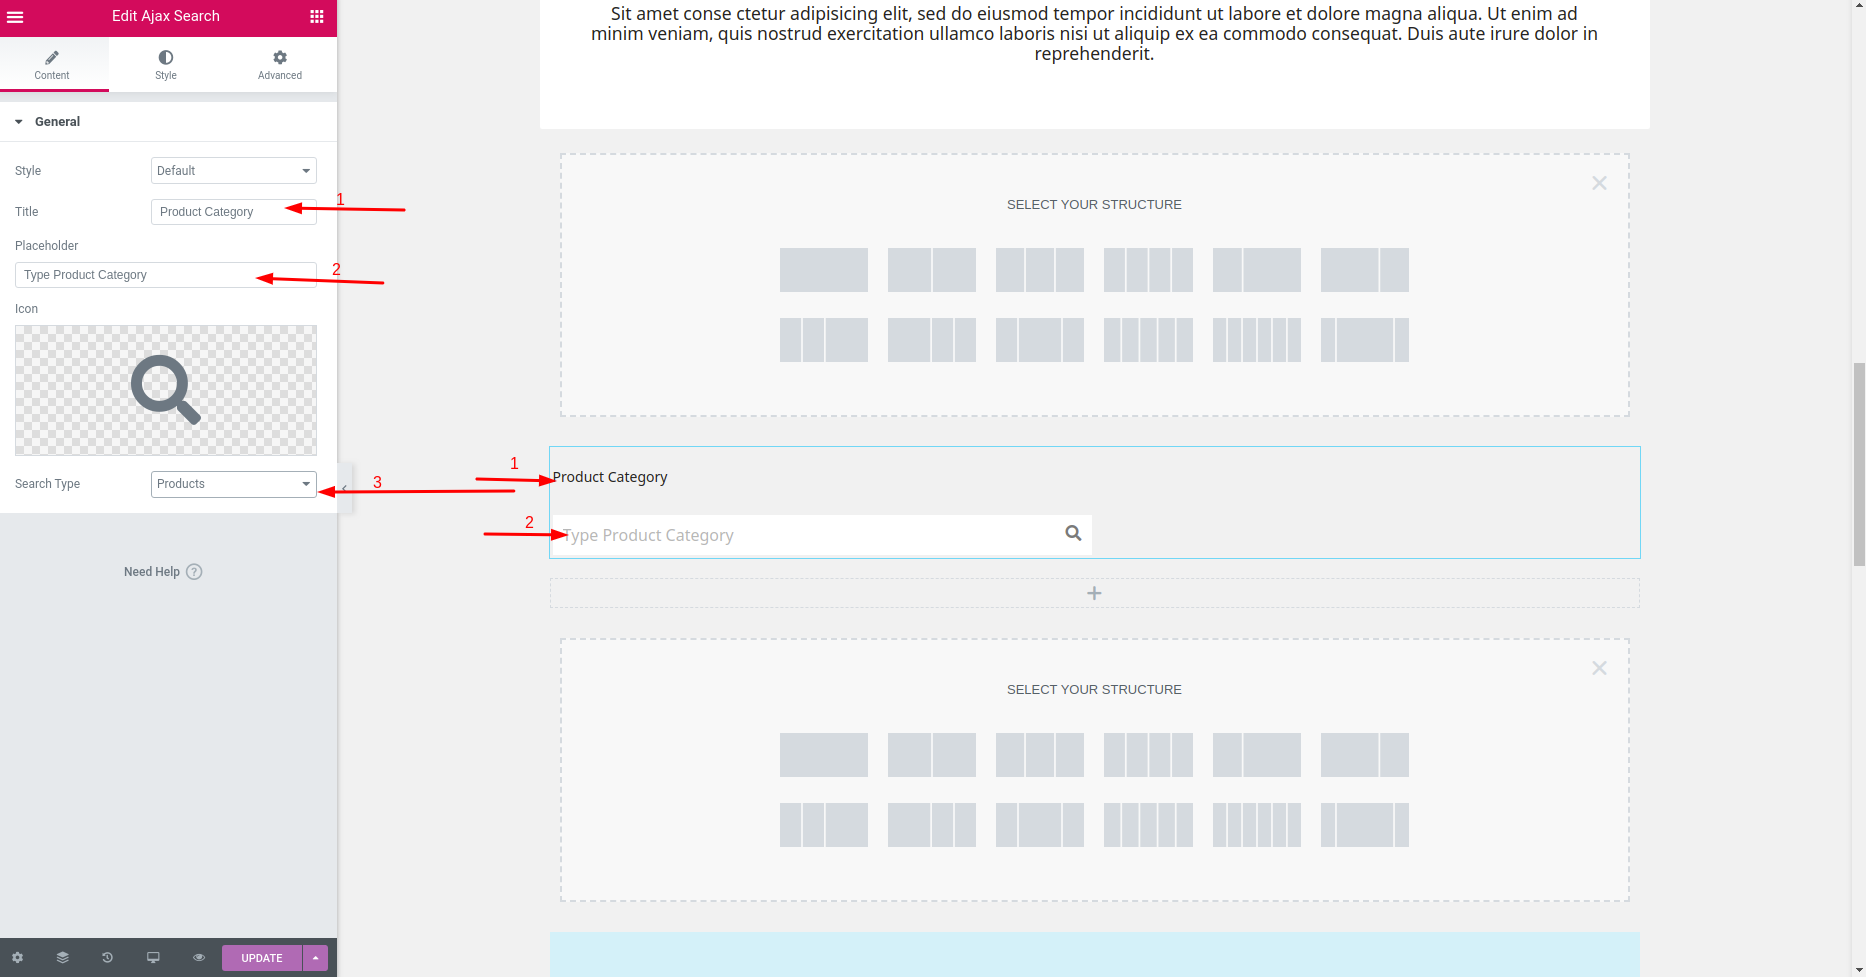Choose the search icon preview image

pos(166,390)
